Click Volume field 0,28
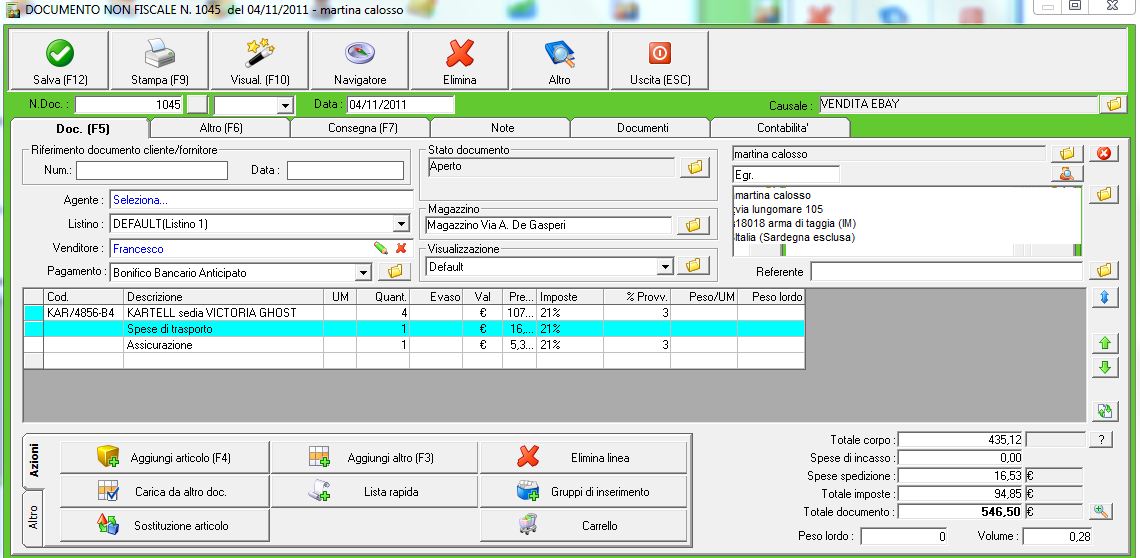This screenshot has width=1140, height=558. [1056, 537]
